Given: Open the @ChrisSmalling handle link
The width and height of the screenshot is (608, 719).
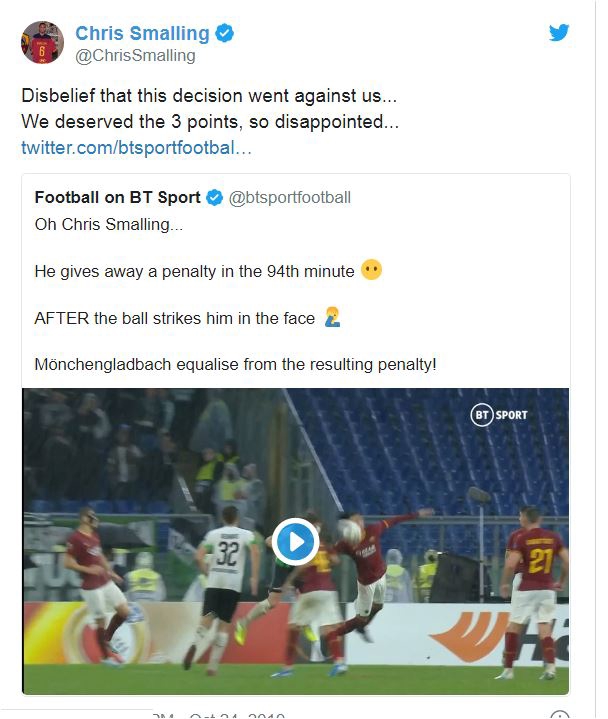Looking at the screenshot, I should 135,56.
